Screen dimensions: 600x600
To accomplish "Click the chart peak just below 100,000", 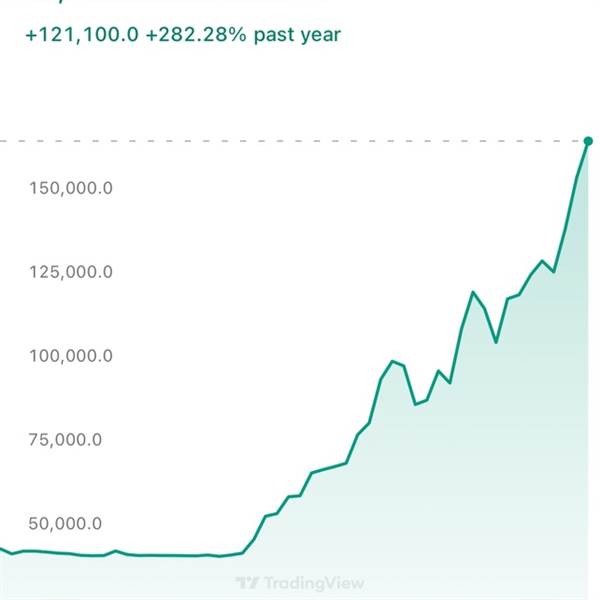I will (x=392, y=361).
